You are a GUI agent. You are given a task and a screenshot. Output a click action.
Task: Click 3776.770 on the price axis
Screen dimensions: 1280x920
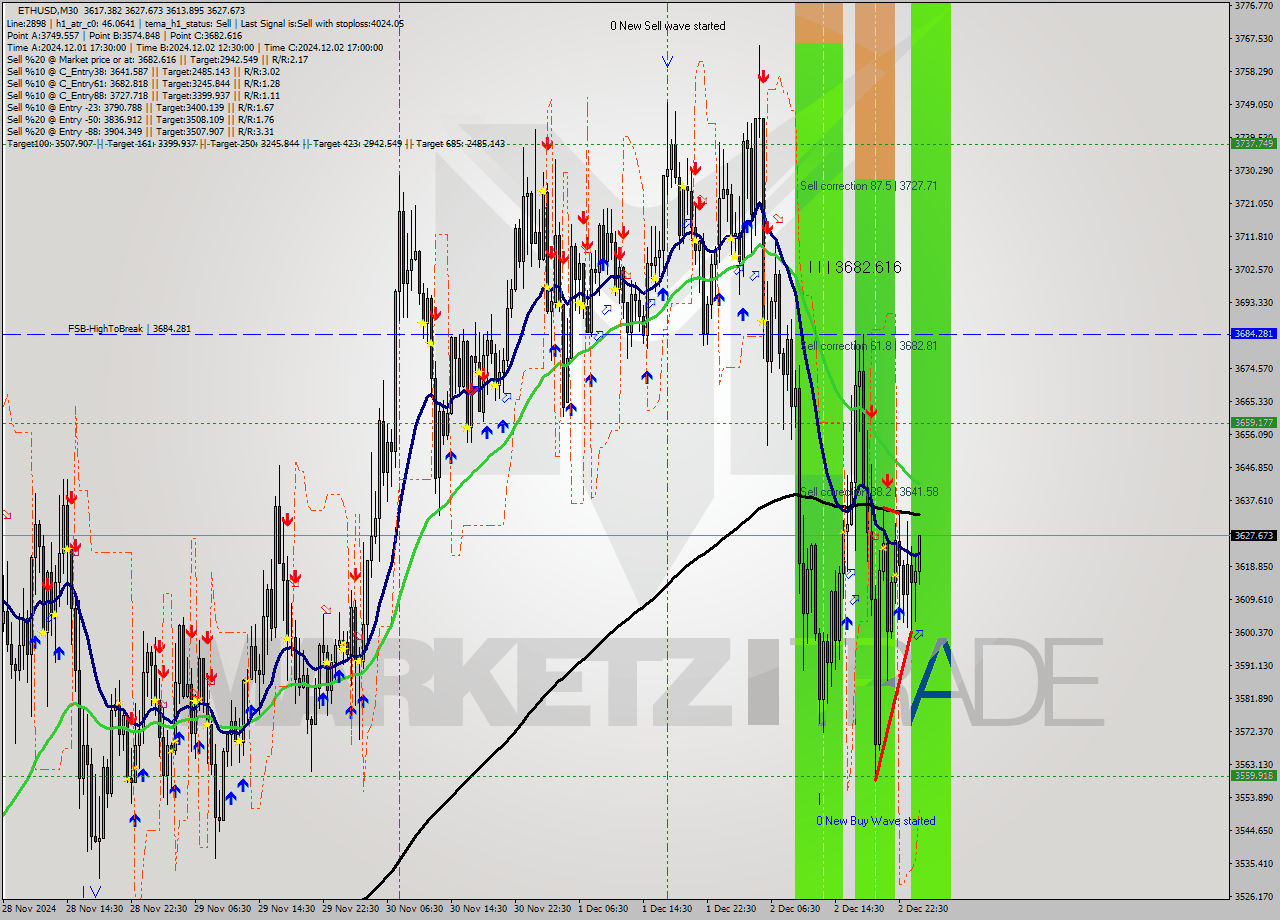point(1254,5)
